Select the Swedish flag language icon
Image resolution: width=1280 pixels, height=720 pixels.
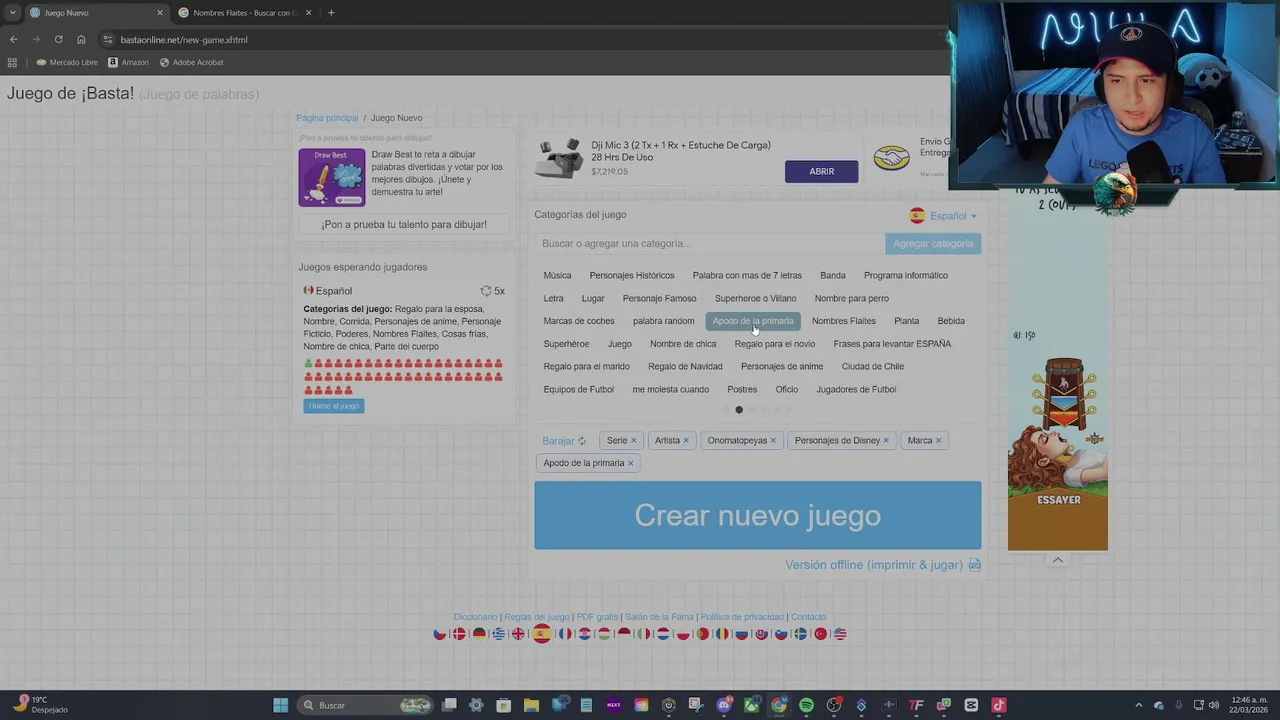[801, 634]
